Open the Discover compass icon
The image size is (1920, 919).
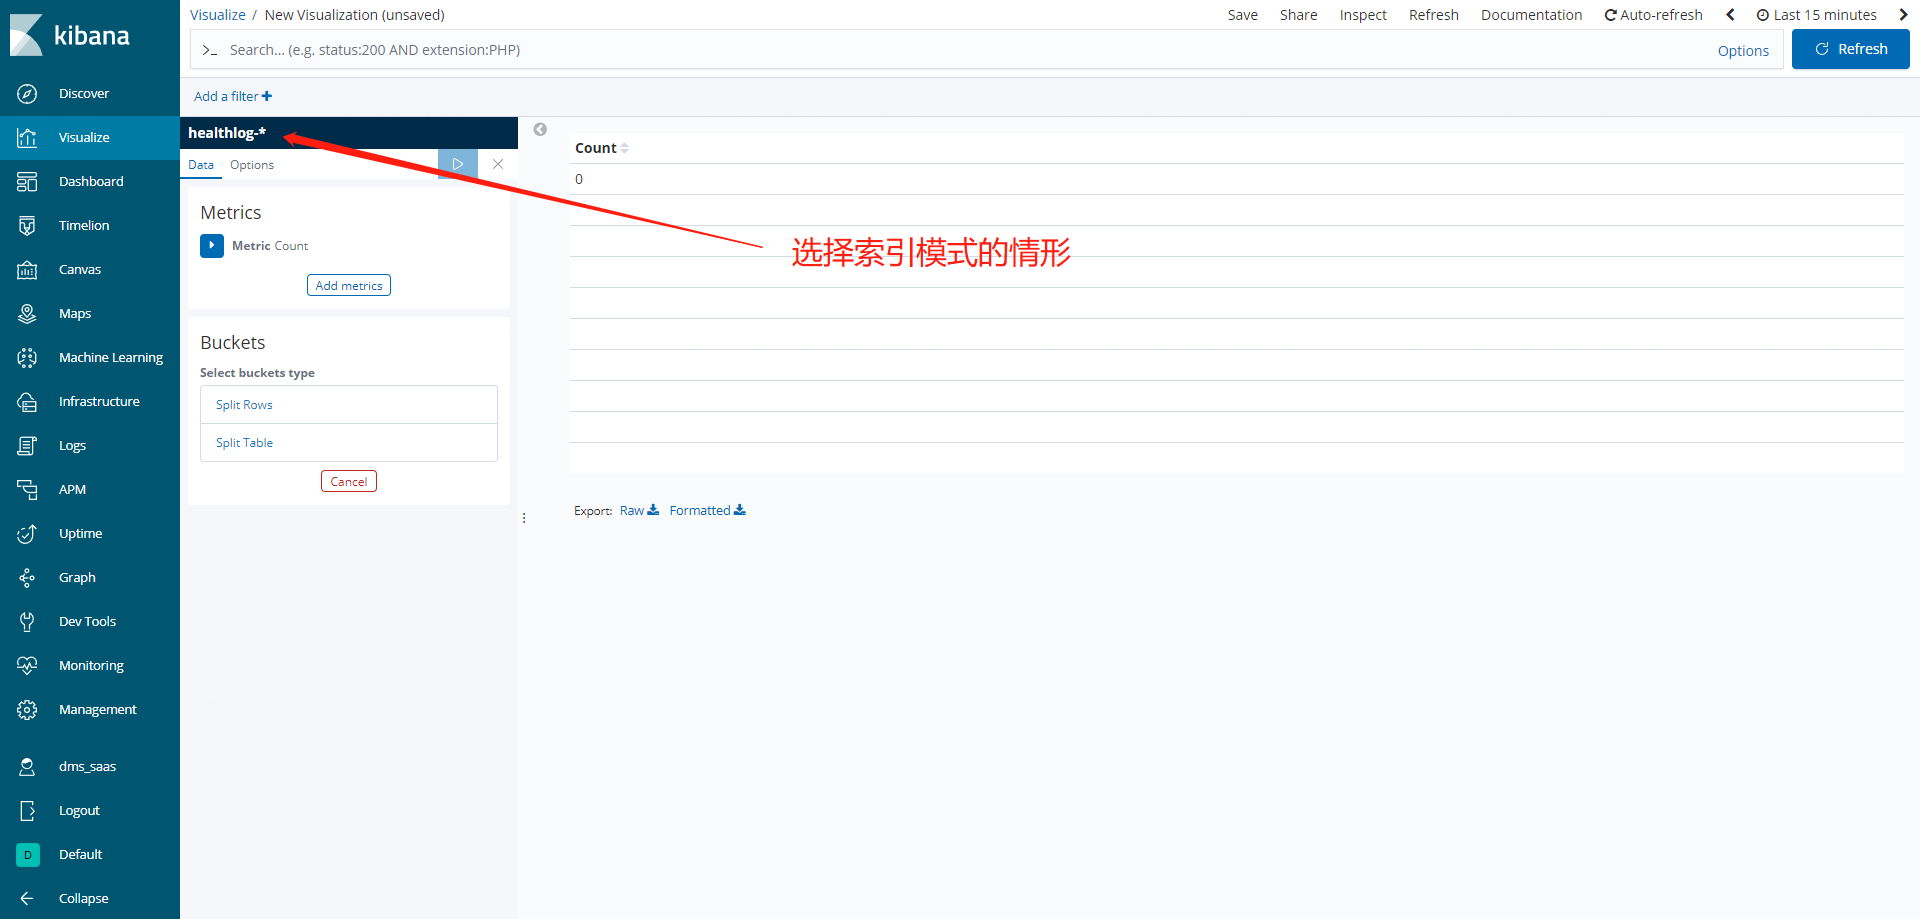[27, 94]
